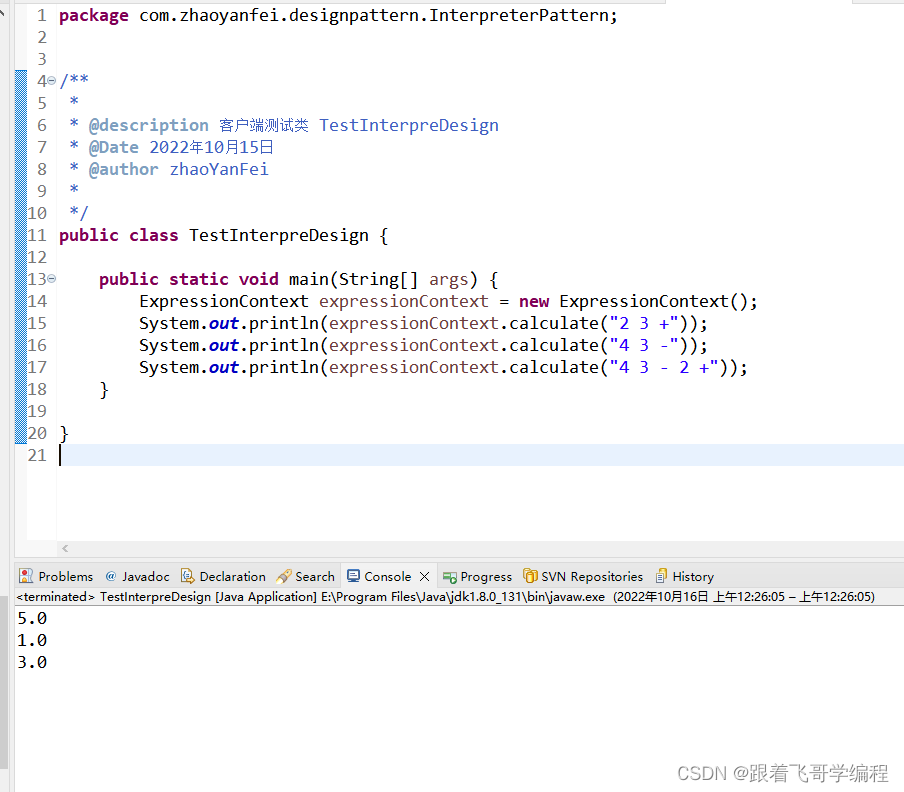Click new ExpressionContext() on line 14

click(633, 301)
